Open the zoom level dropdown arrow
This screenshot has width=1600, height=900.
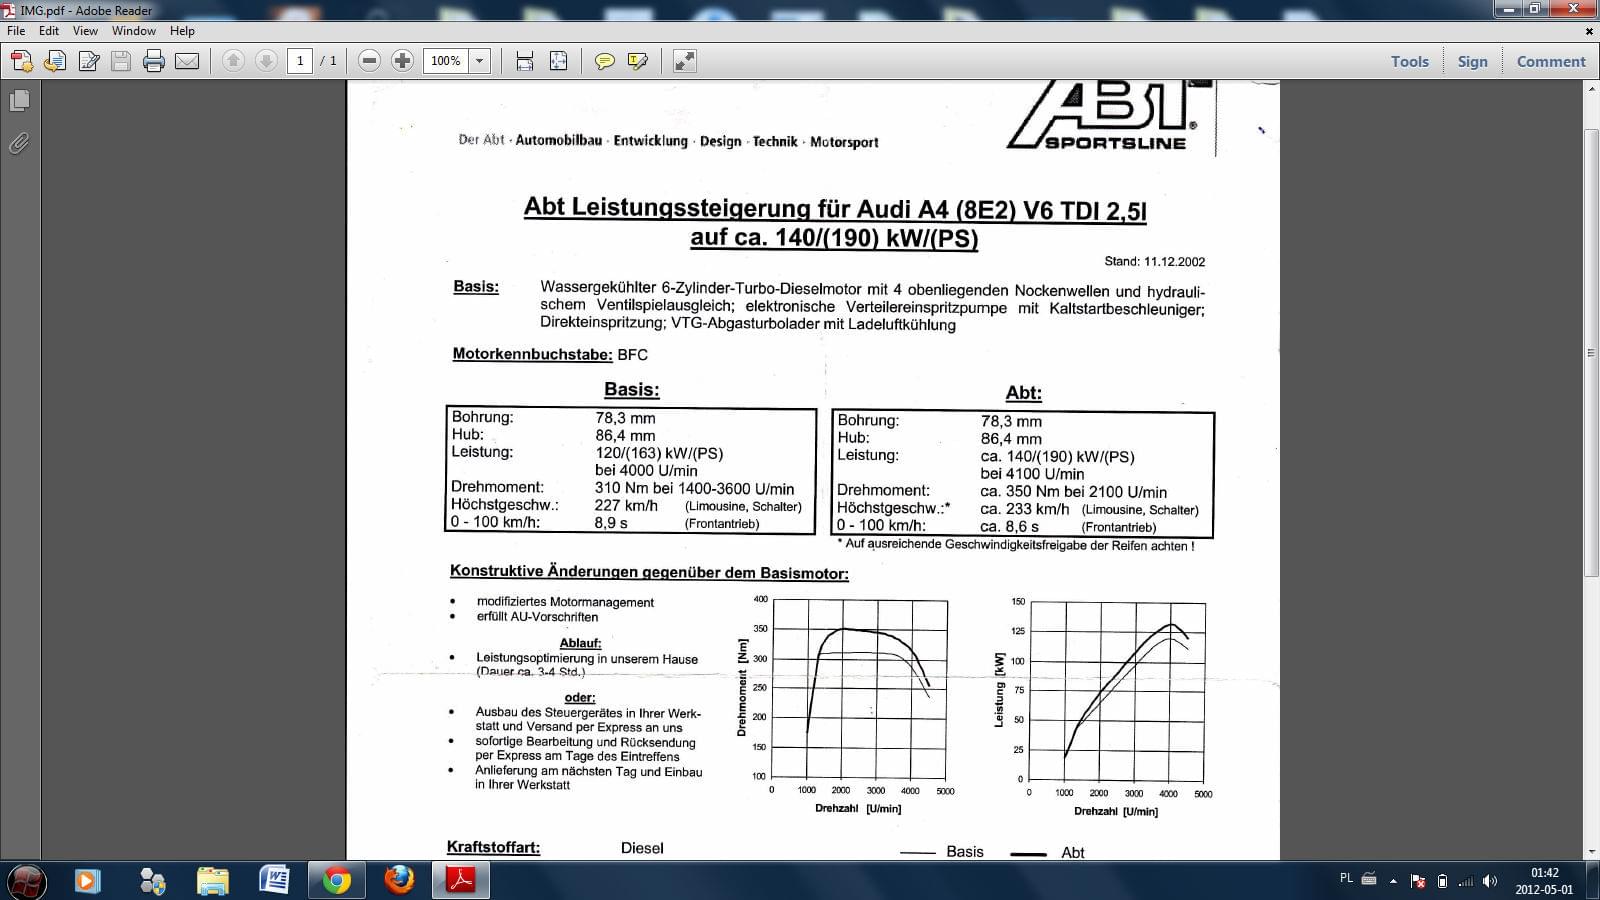[480, 61]
